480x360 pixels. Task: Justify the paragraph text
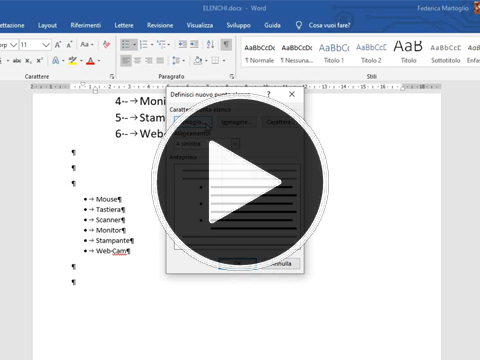[160, 61]
